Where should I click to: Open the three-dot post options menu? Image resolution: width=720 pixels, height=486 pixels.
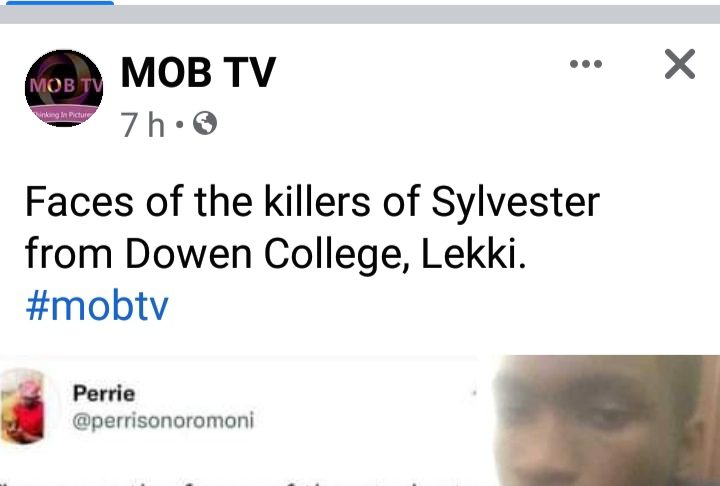click(586, 65)
